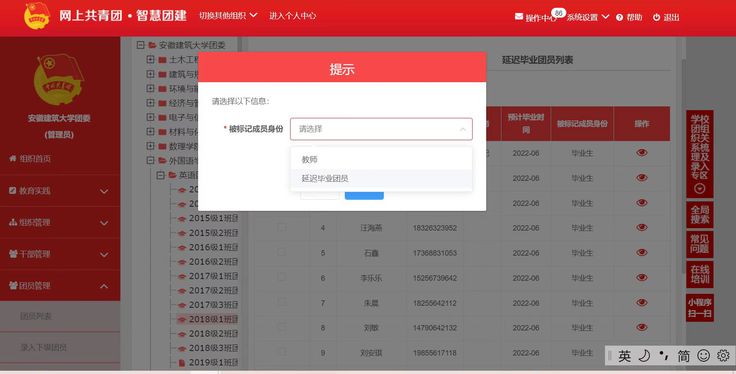Collapse the 团员管理 sidebar chevron
Image resolution: width=736 pixels, height=374 pixels.
click(x=104, y=286)
